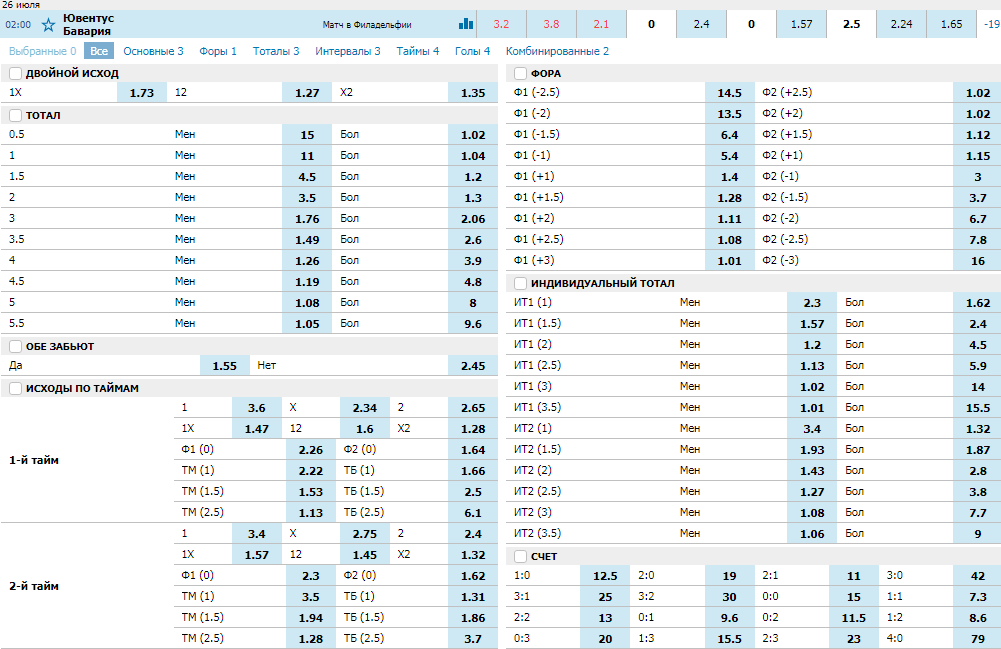This screenshot has height=649, width=1001.
Task: Open match statistics bar chart icon
Action: point(466,24)
